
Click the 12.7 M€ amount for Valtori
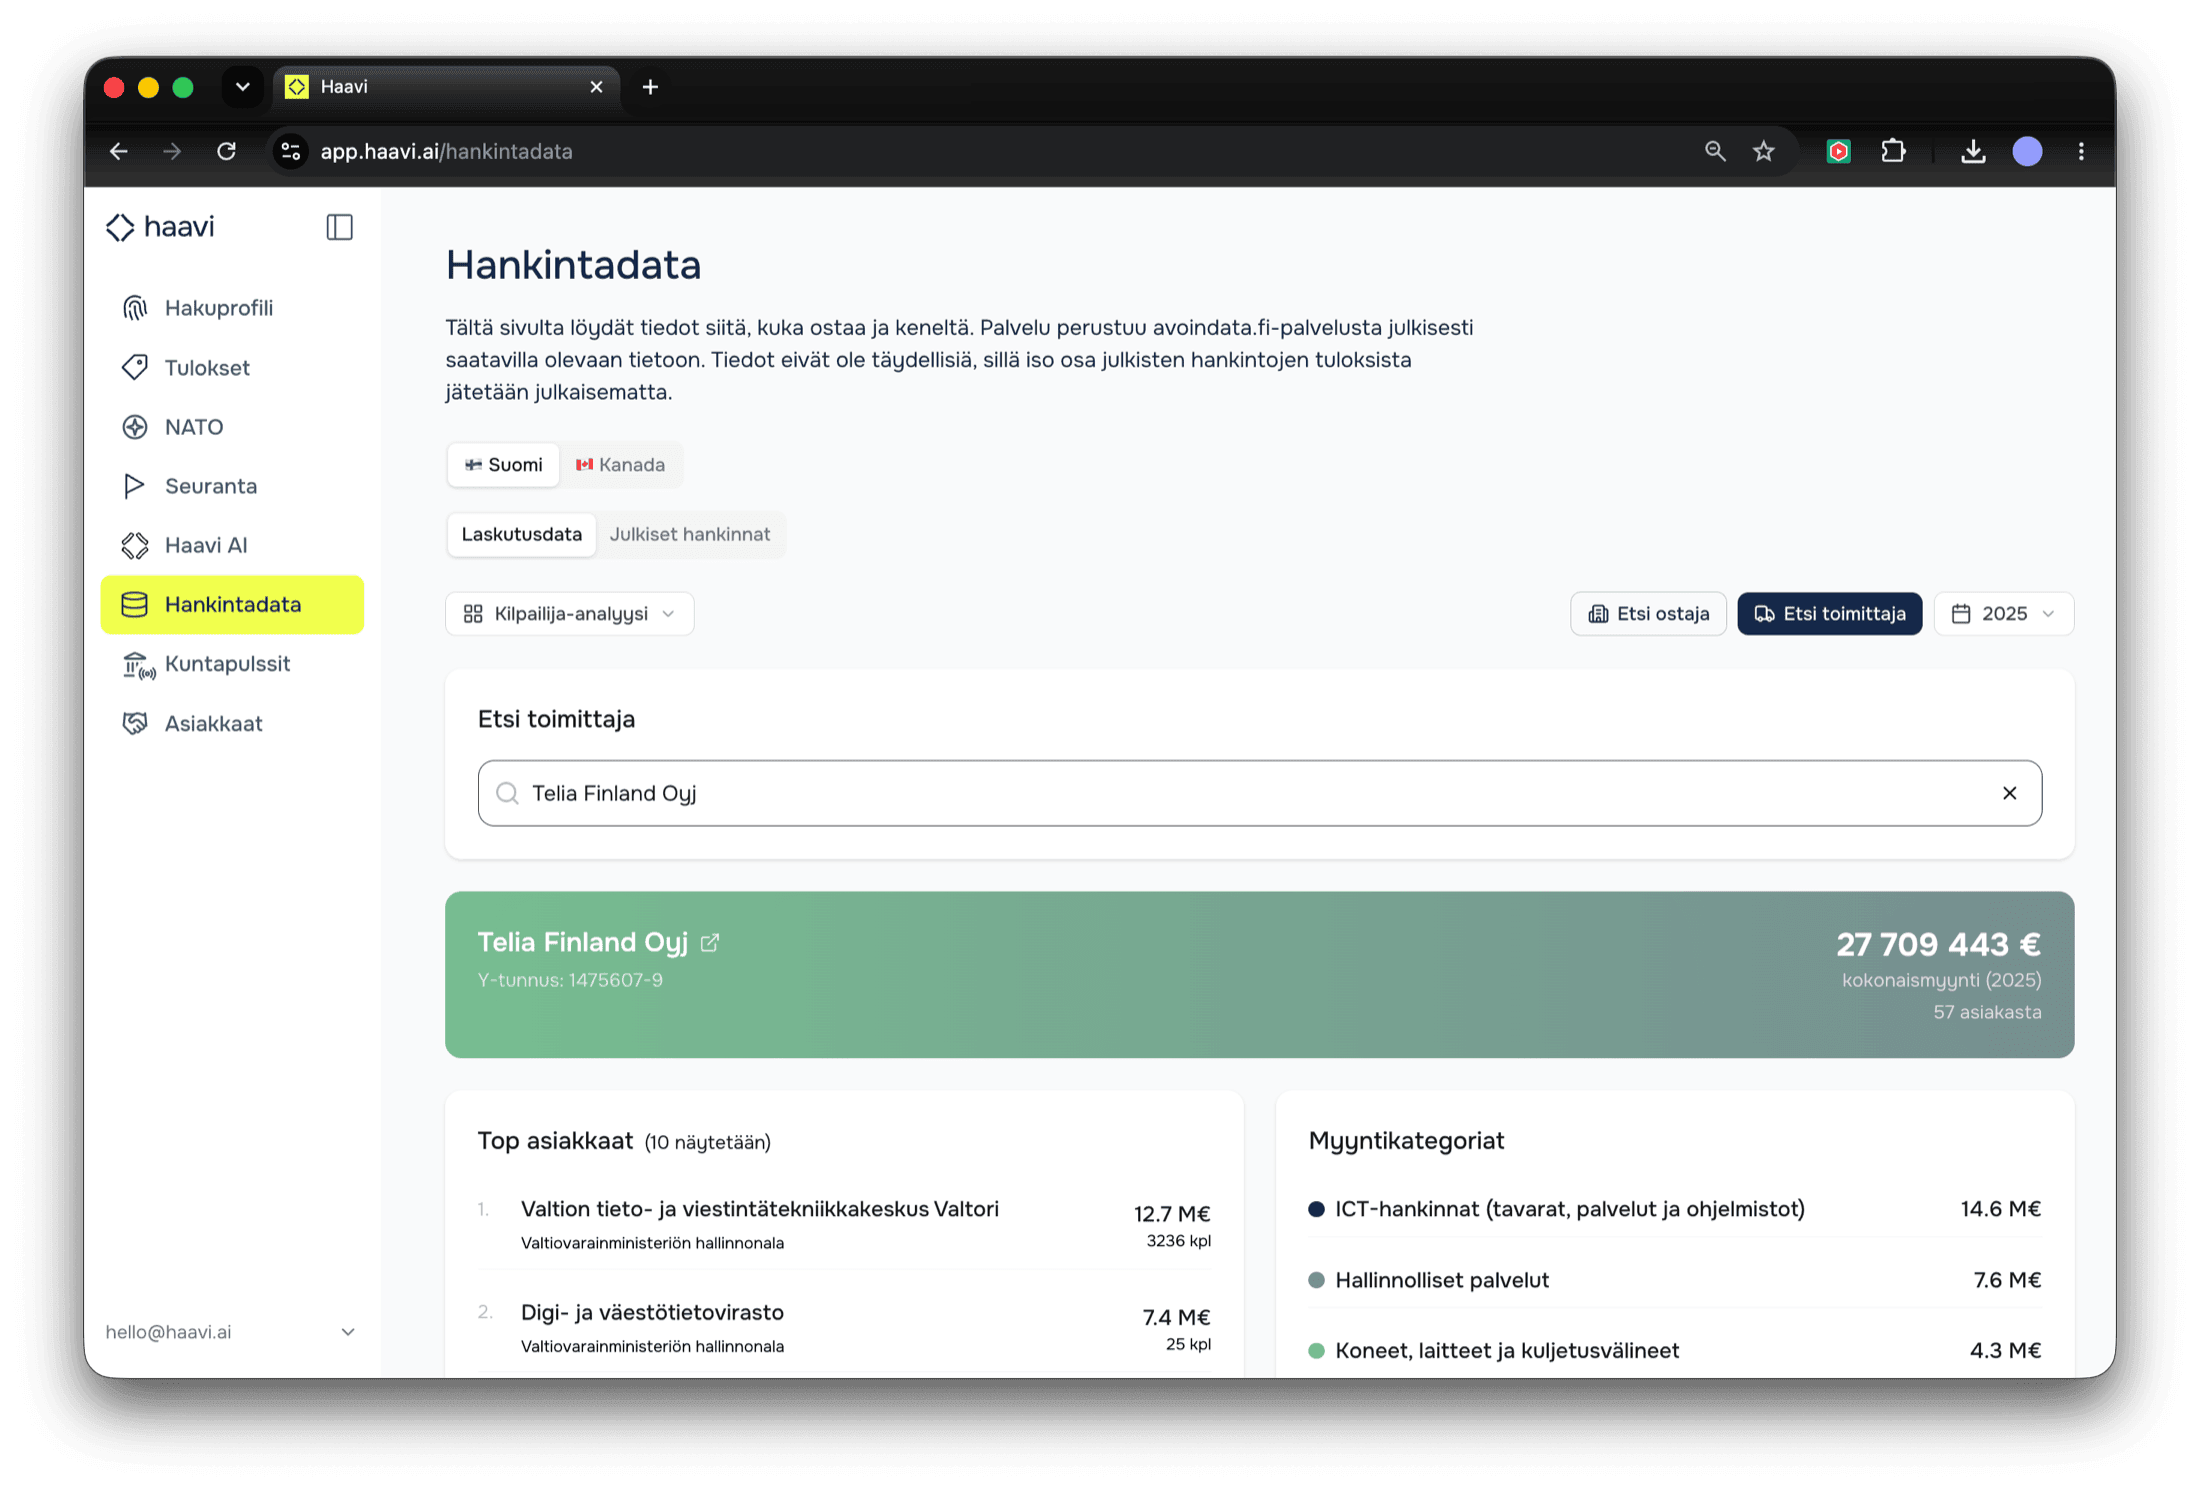click(x=1172, y=1213)
